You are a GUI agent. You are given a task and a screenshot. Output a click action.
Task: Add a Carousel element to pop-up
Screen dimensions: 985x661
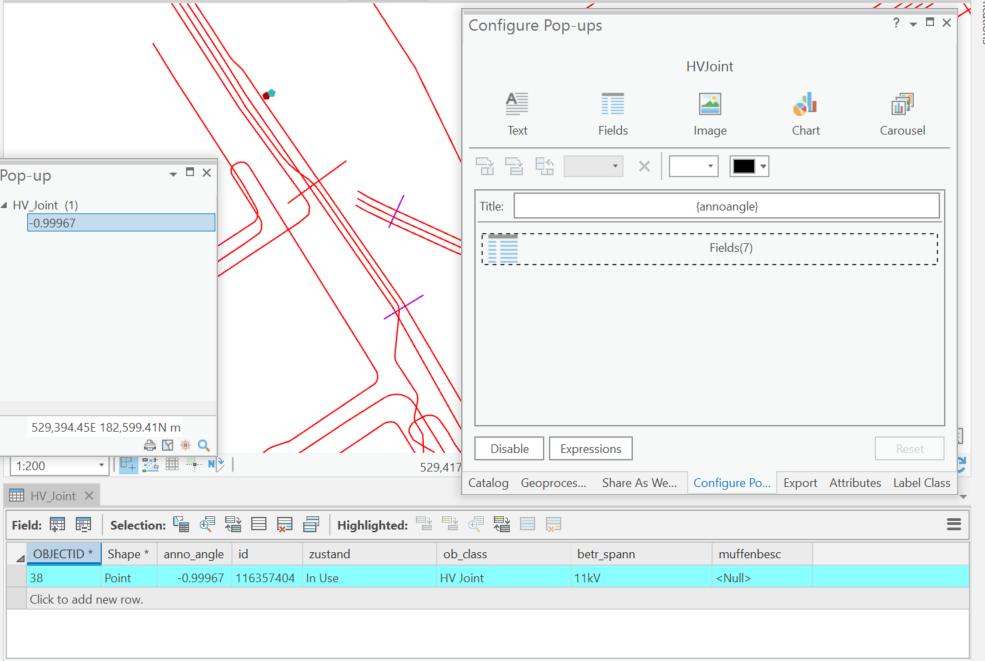pos(902,114)
